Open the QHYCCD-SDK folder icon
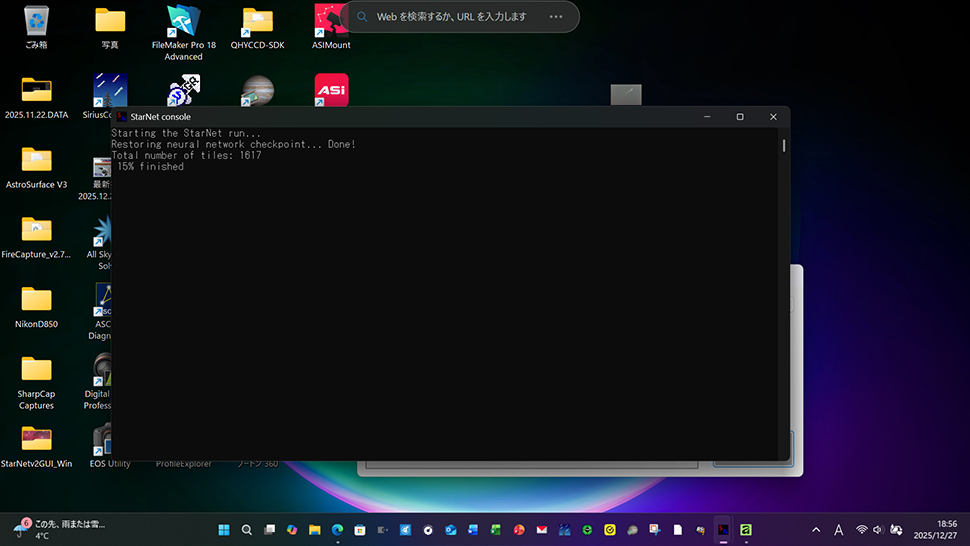Viewport: 970px width, 546px height. 257,21
